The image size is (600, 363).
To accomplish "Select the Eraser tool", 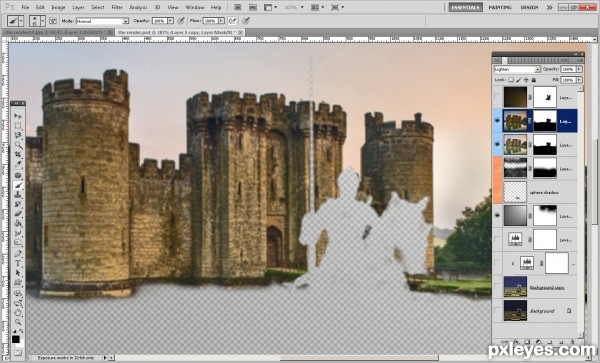I will point(18,214).
